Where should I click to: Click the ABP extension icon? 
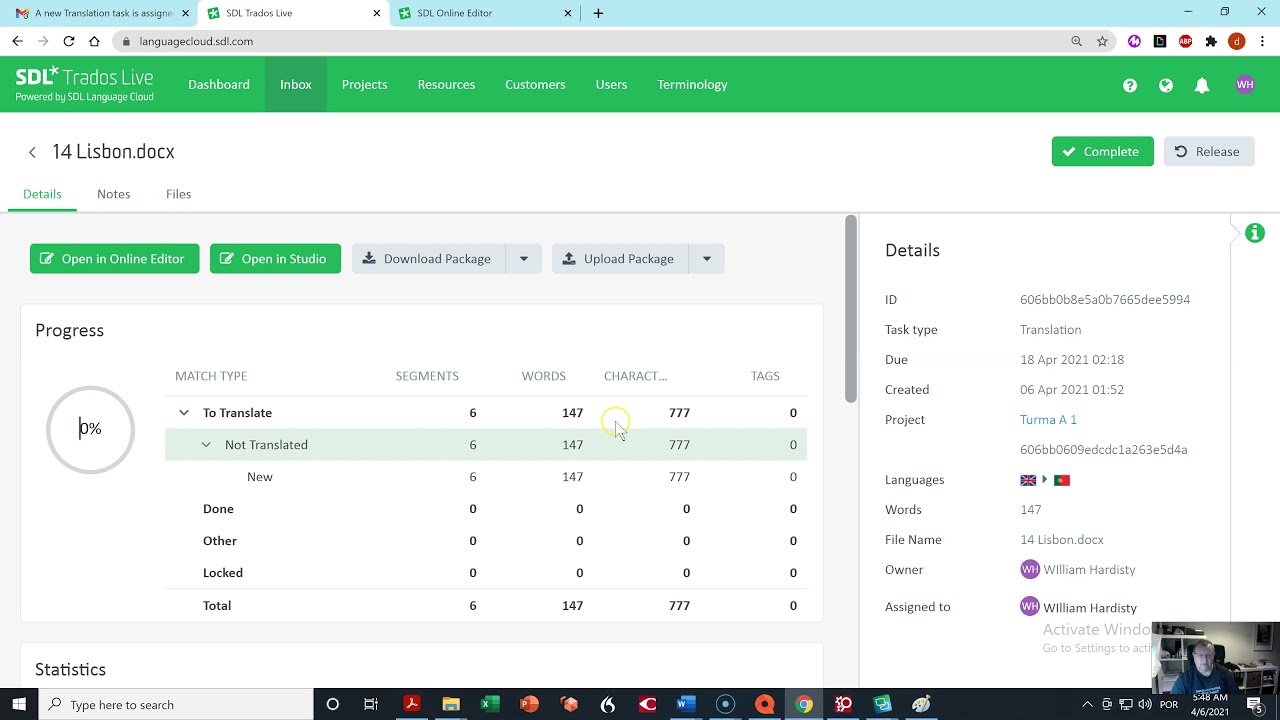(1185, 41)
